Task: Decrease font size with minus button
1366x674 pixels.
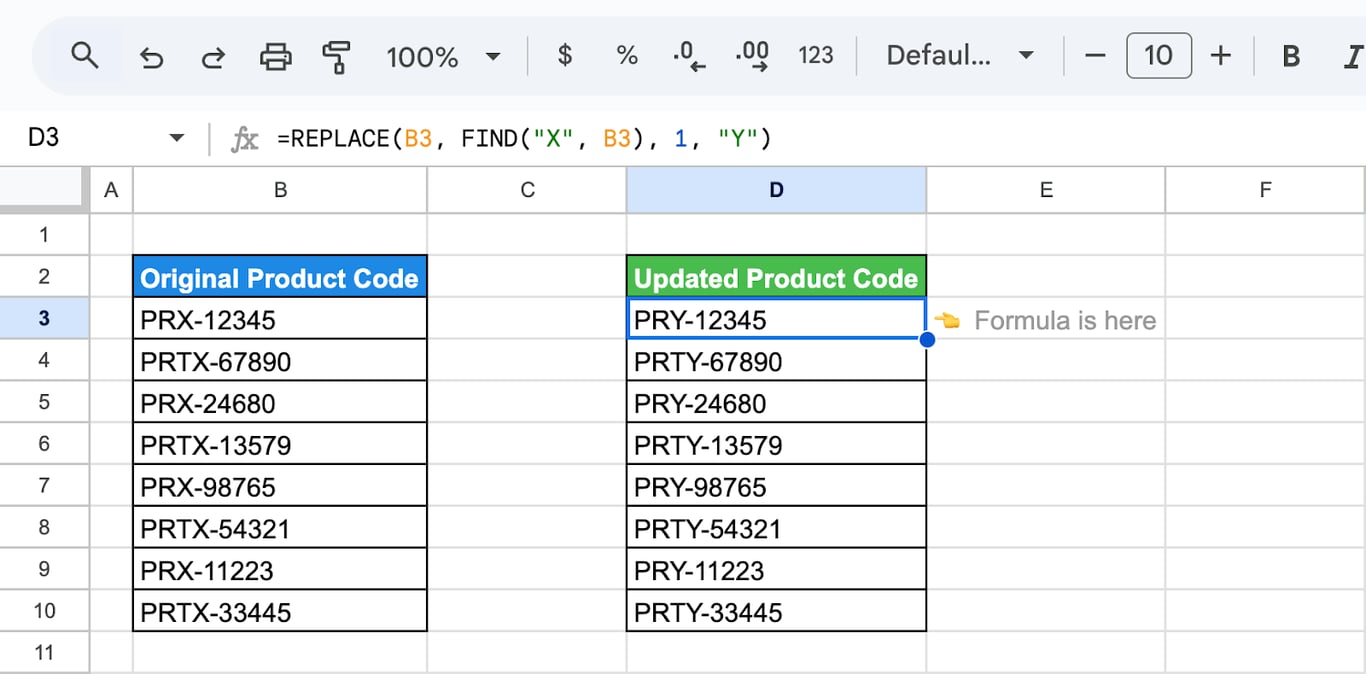Action: coord(1095,55)
